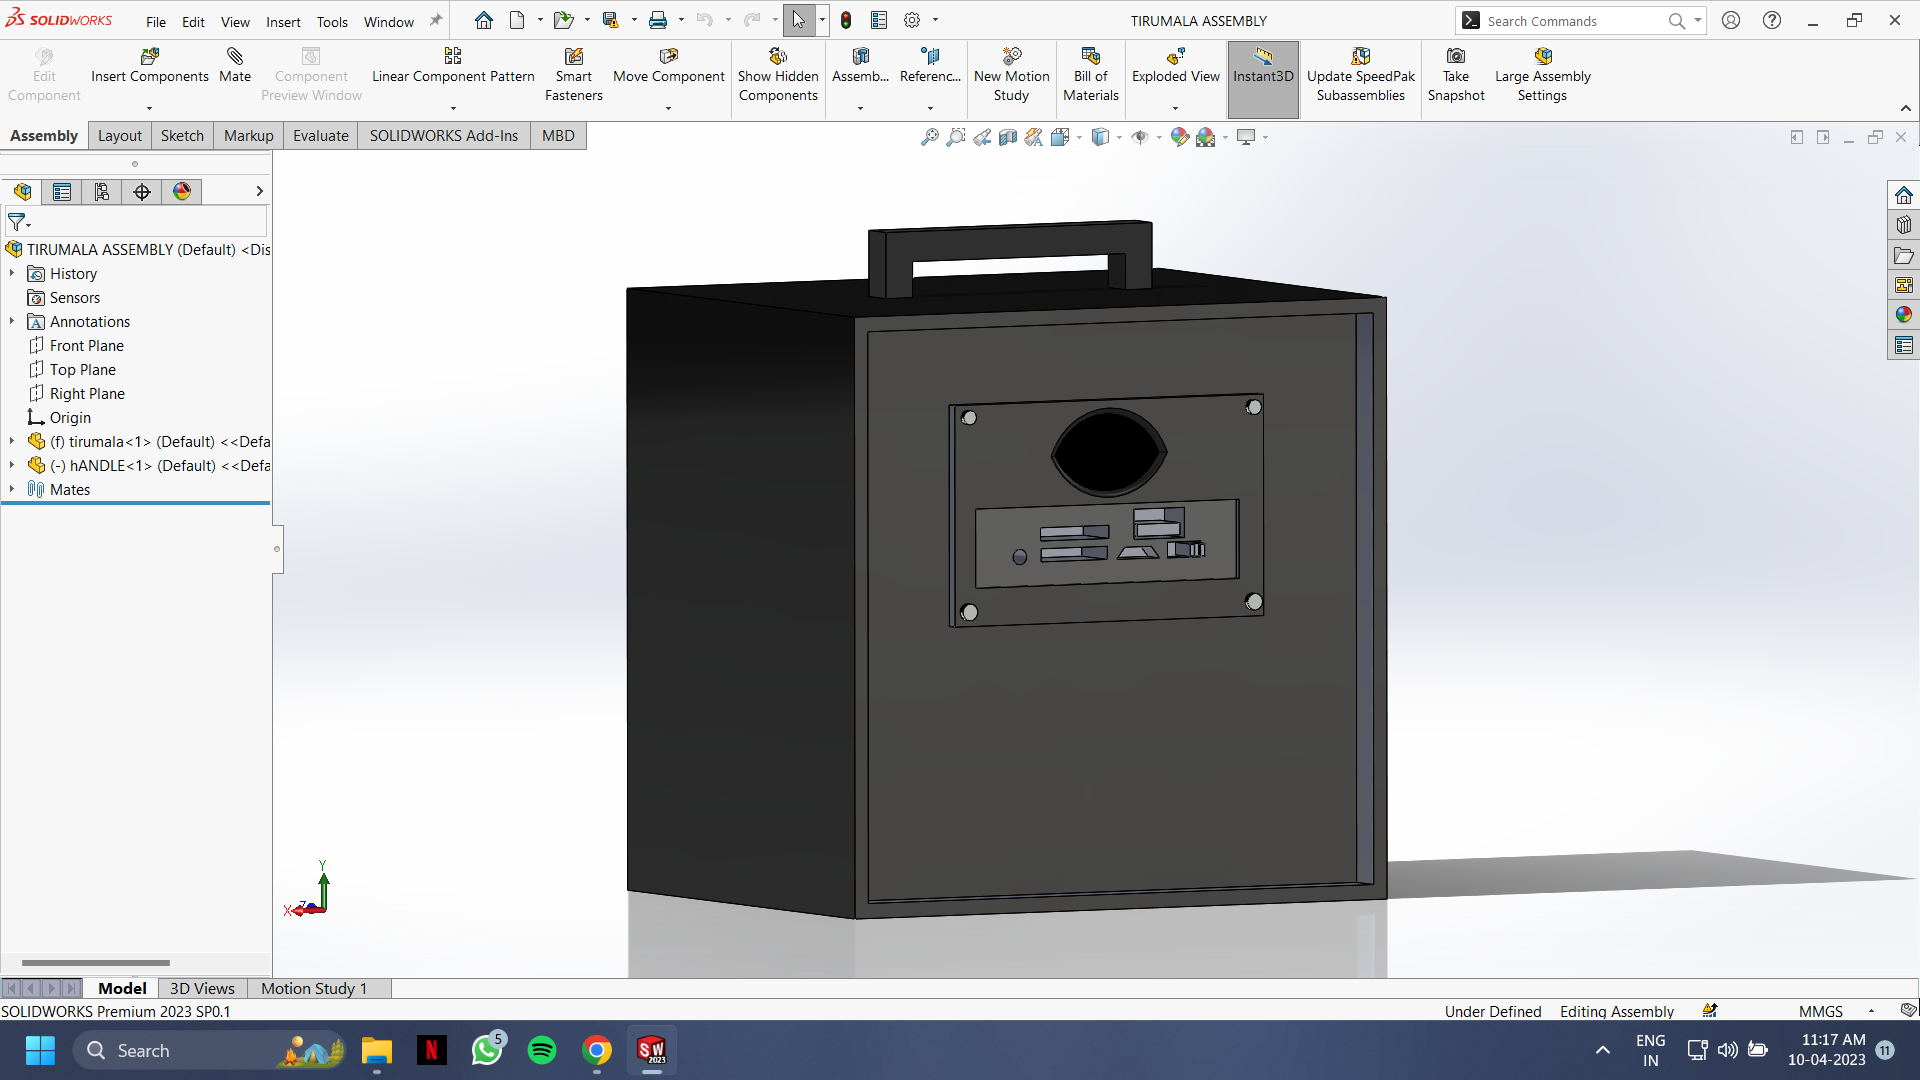Image resolution: width=1920 pixels, height=1080 pixels.
Task: Open Smart Fasteners tool
Action: [x=573, y=57]
